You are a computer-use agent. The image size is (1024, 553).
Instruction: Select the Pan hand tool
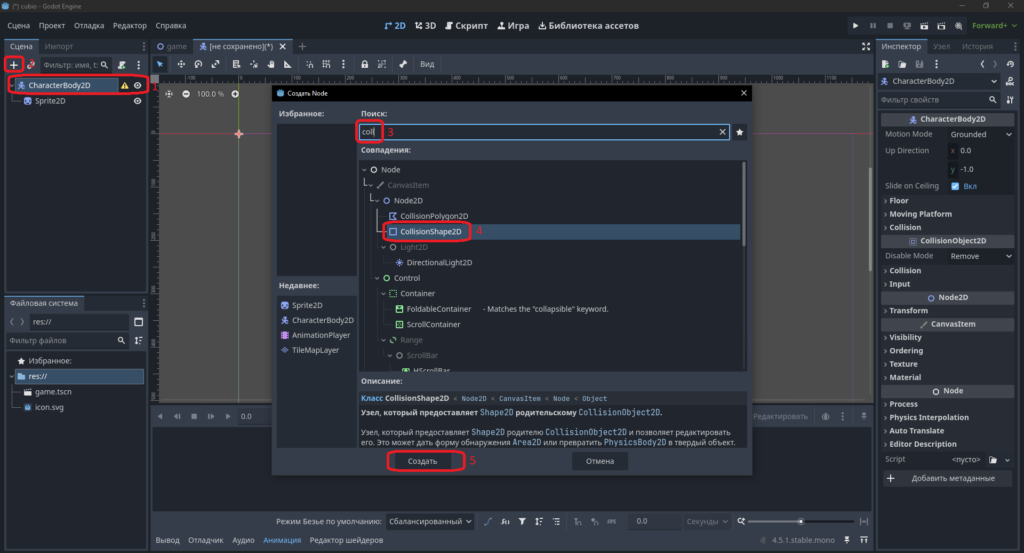(x=270, y=64)
